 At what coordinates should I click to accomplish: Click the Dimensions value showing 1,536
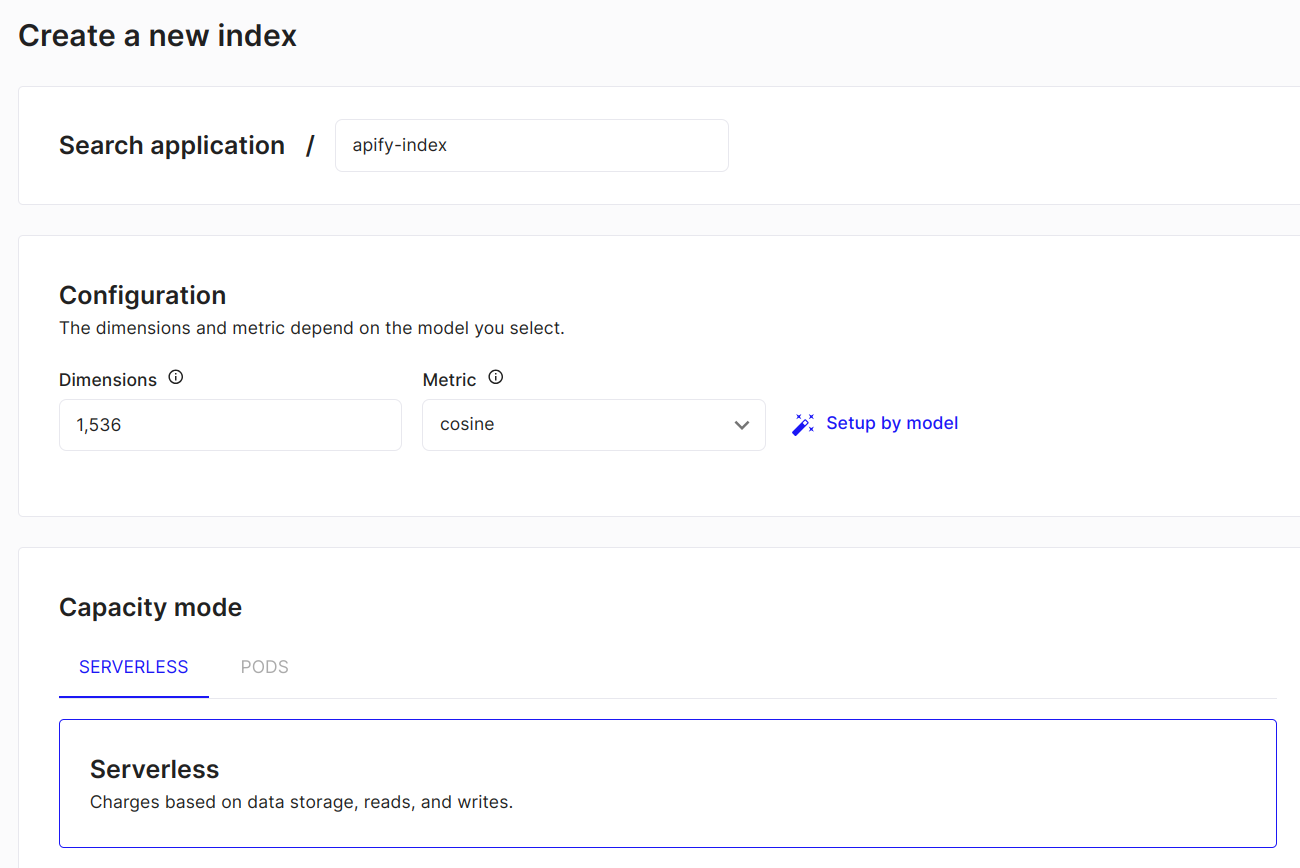[230, 424]
